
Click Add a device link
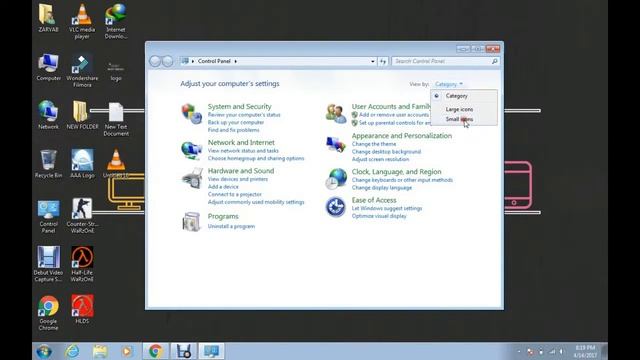pos(223,187)
